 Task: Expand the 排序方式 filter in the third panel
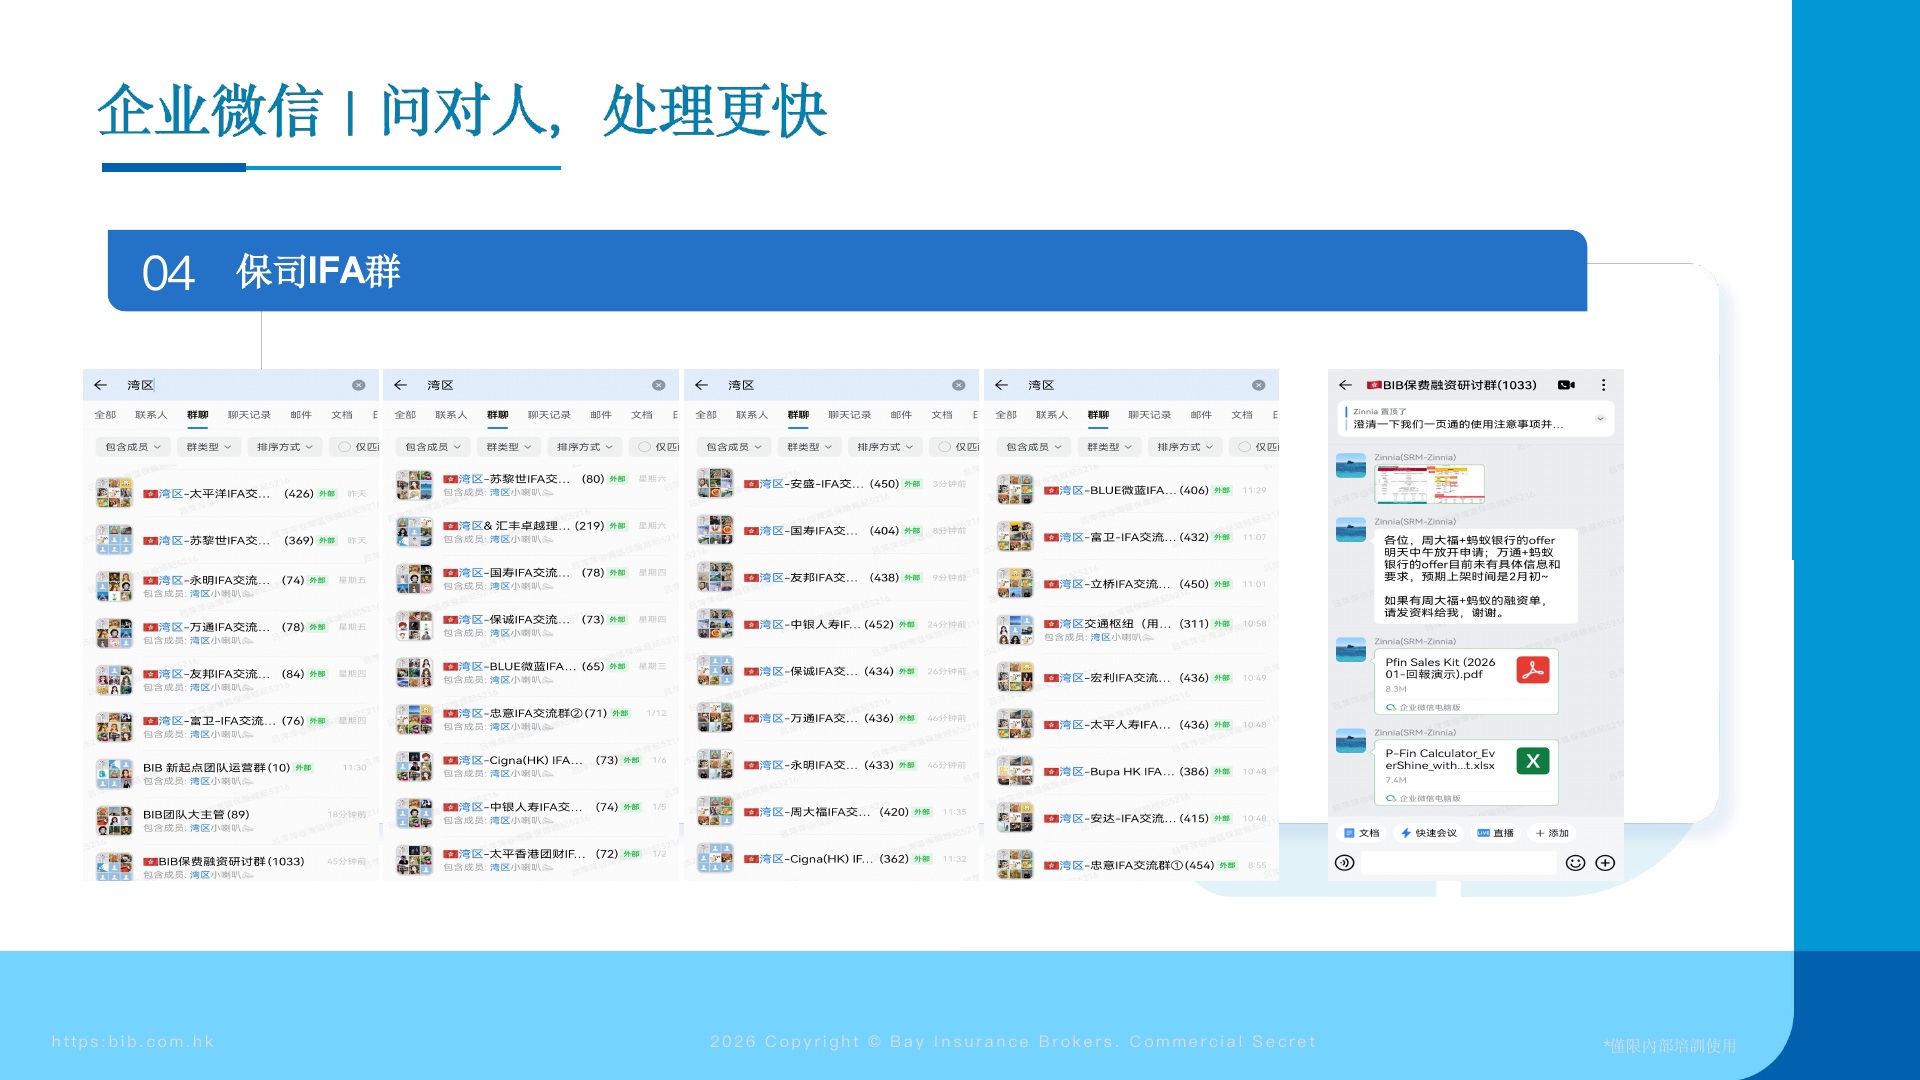[886, 447]
